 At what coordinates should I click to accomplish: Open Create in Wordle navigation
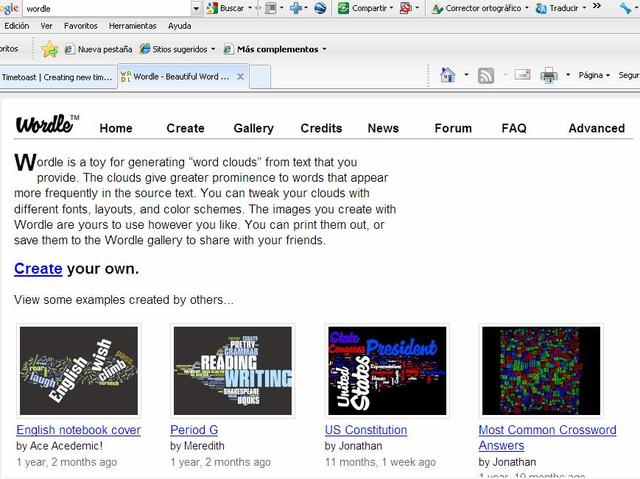[185, 128]
